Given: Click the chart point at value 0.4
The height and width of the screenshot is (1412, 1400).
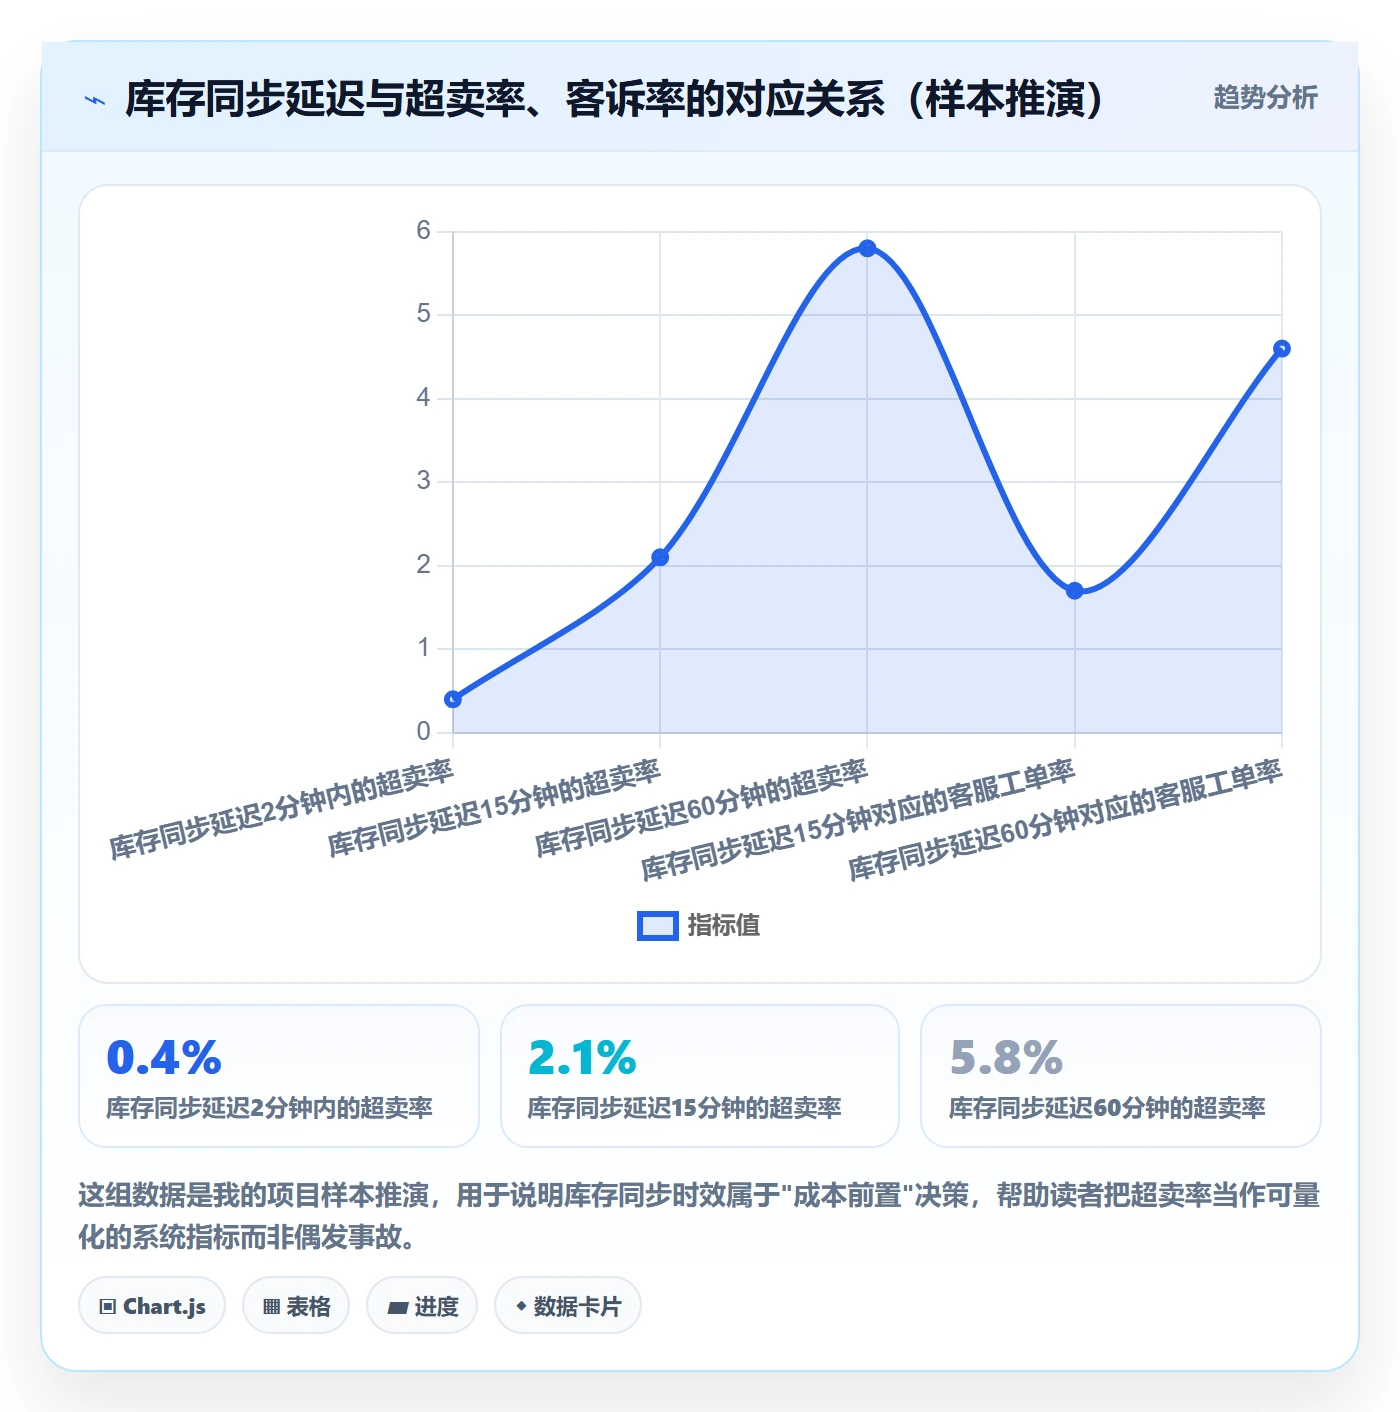Looking at the screenshot, I should click(x=453, y=699).
